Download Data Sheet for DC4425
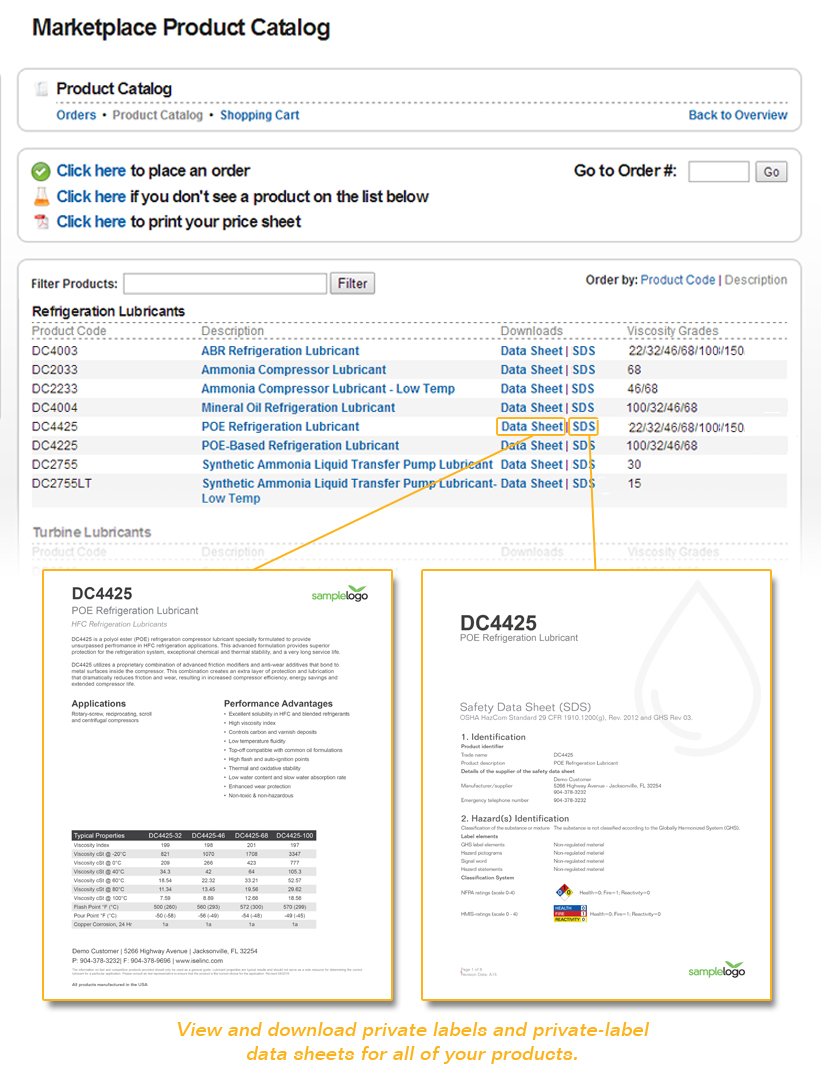This screenshot has height=1080, width=821. click(x=532, y=427)
